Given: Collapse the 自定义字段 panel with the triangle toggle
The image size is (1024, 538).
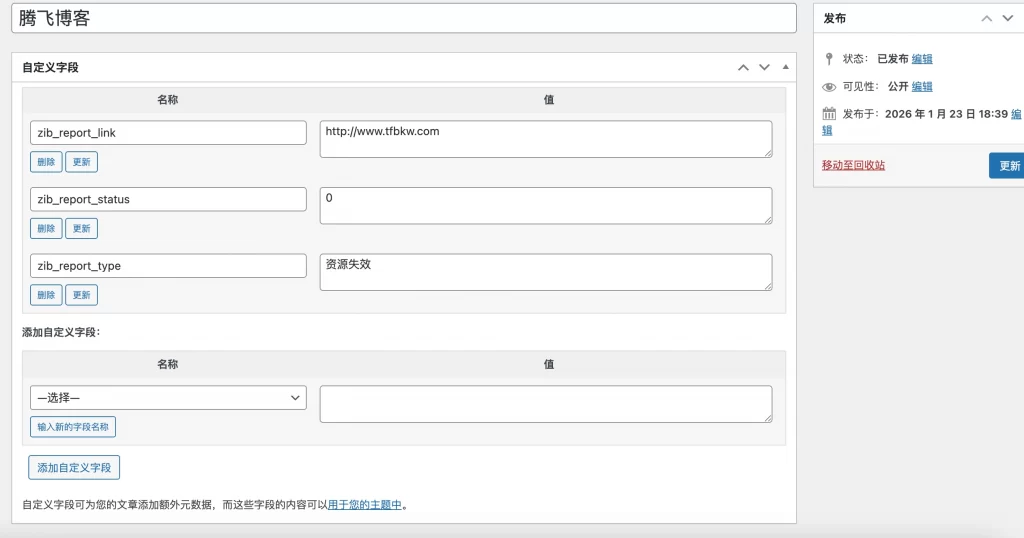Looking at the screenshot, I should pyautogui.click(x=785, y=68).
